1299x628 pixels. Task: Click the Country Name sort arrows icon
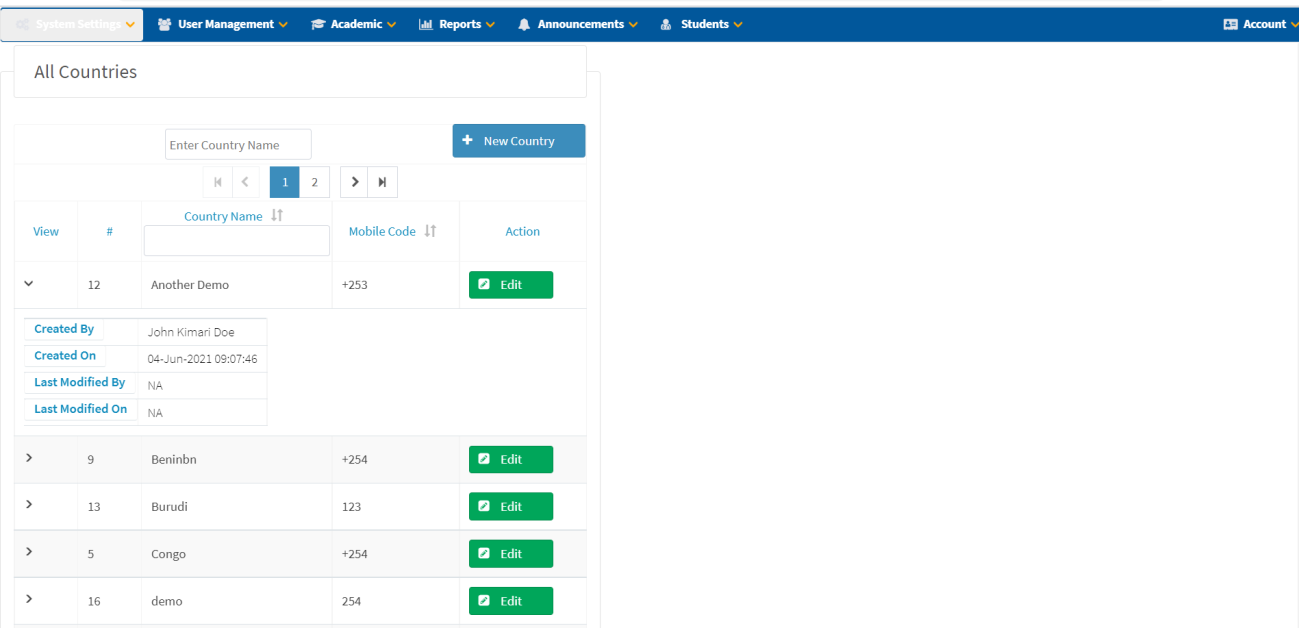(277, 216)
